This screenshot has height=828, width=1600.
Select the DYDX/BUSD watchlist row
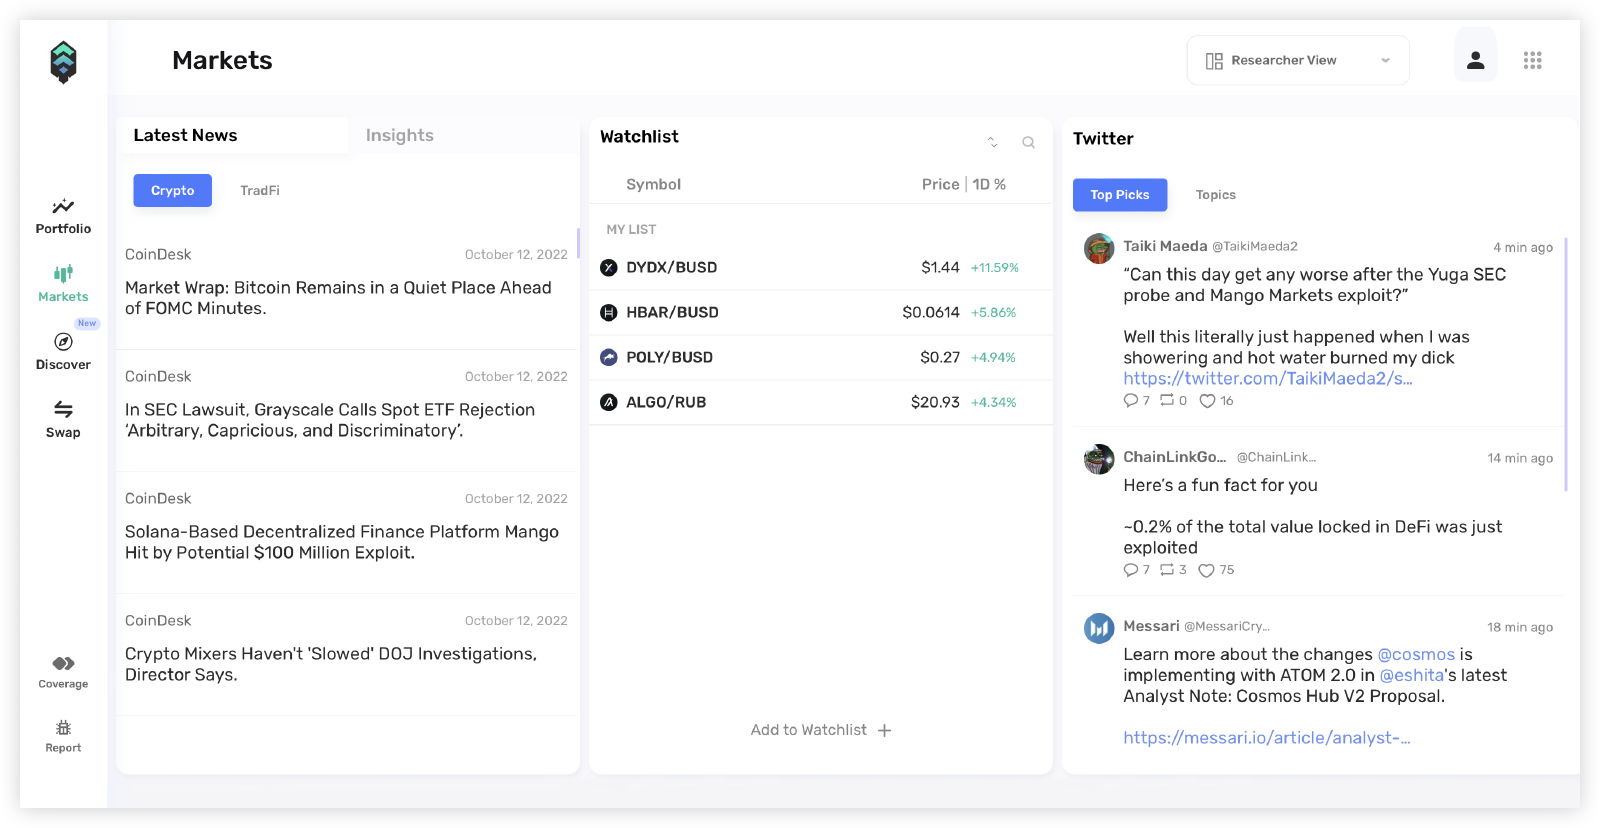821,267
